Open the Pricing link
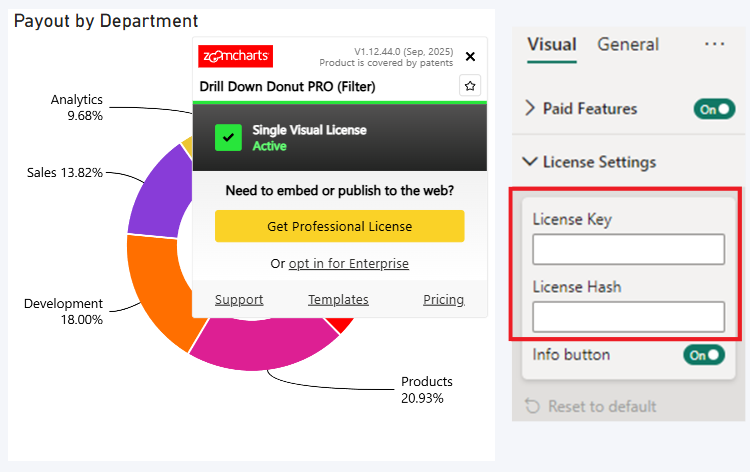 (x=444, y=299)
